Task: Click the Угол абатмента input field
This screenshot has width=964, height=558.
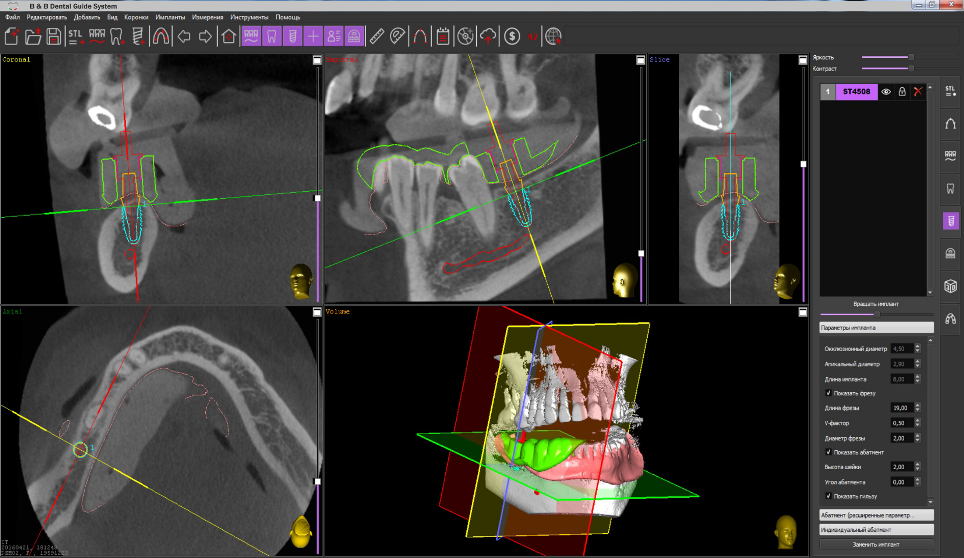Action: [901, 482]
